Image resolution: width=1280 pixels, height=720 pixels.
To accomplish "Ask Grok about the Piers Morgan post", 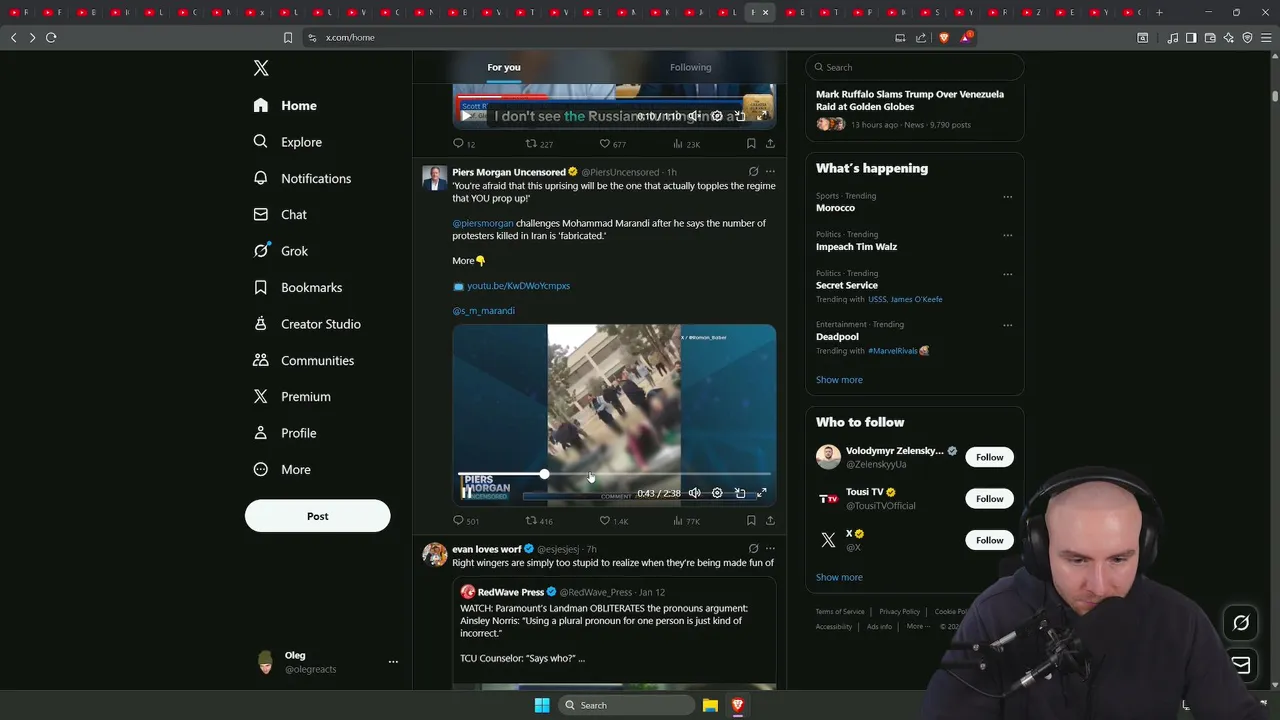I will (x=753, y=172).
